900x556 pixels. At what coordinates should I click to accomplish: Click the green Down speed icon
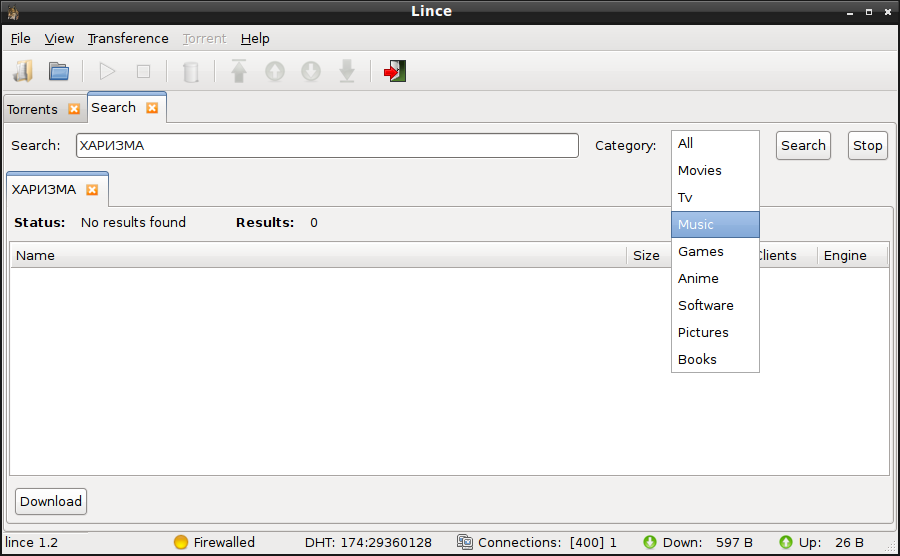pyautogui.click(x=650, y=542)
